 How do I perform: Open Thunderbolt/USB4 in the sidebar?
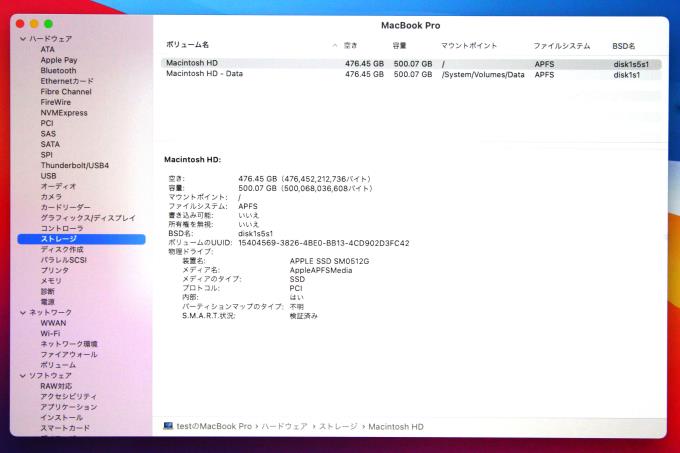click(x=75, y=165)
